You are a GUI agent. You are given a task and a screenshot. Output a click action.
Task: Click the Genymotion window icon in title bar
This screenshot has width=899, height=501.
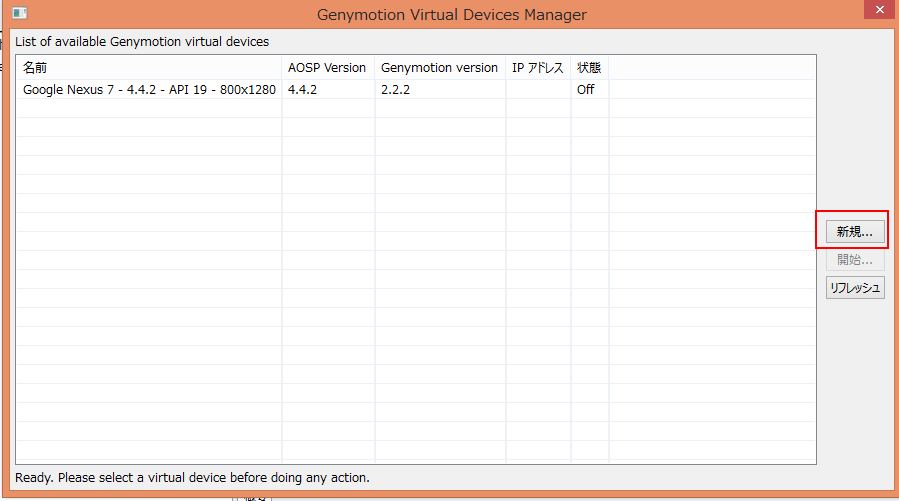[19, 13]
